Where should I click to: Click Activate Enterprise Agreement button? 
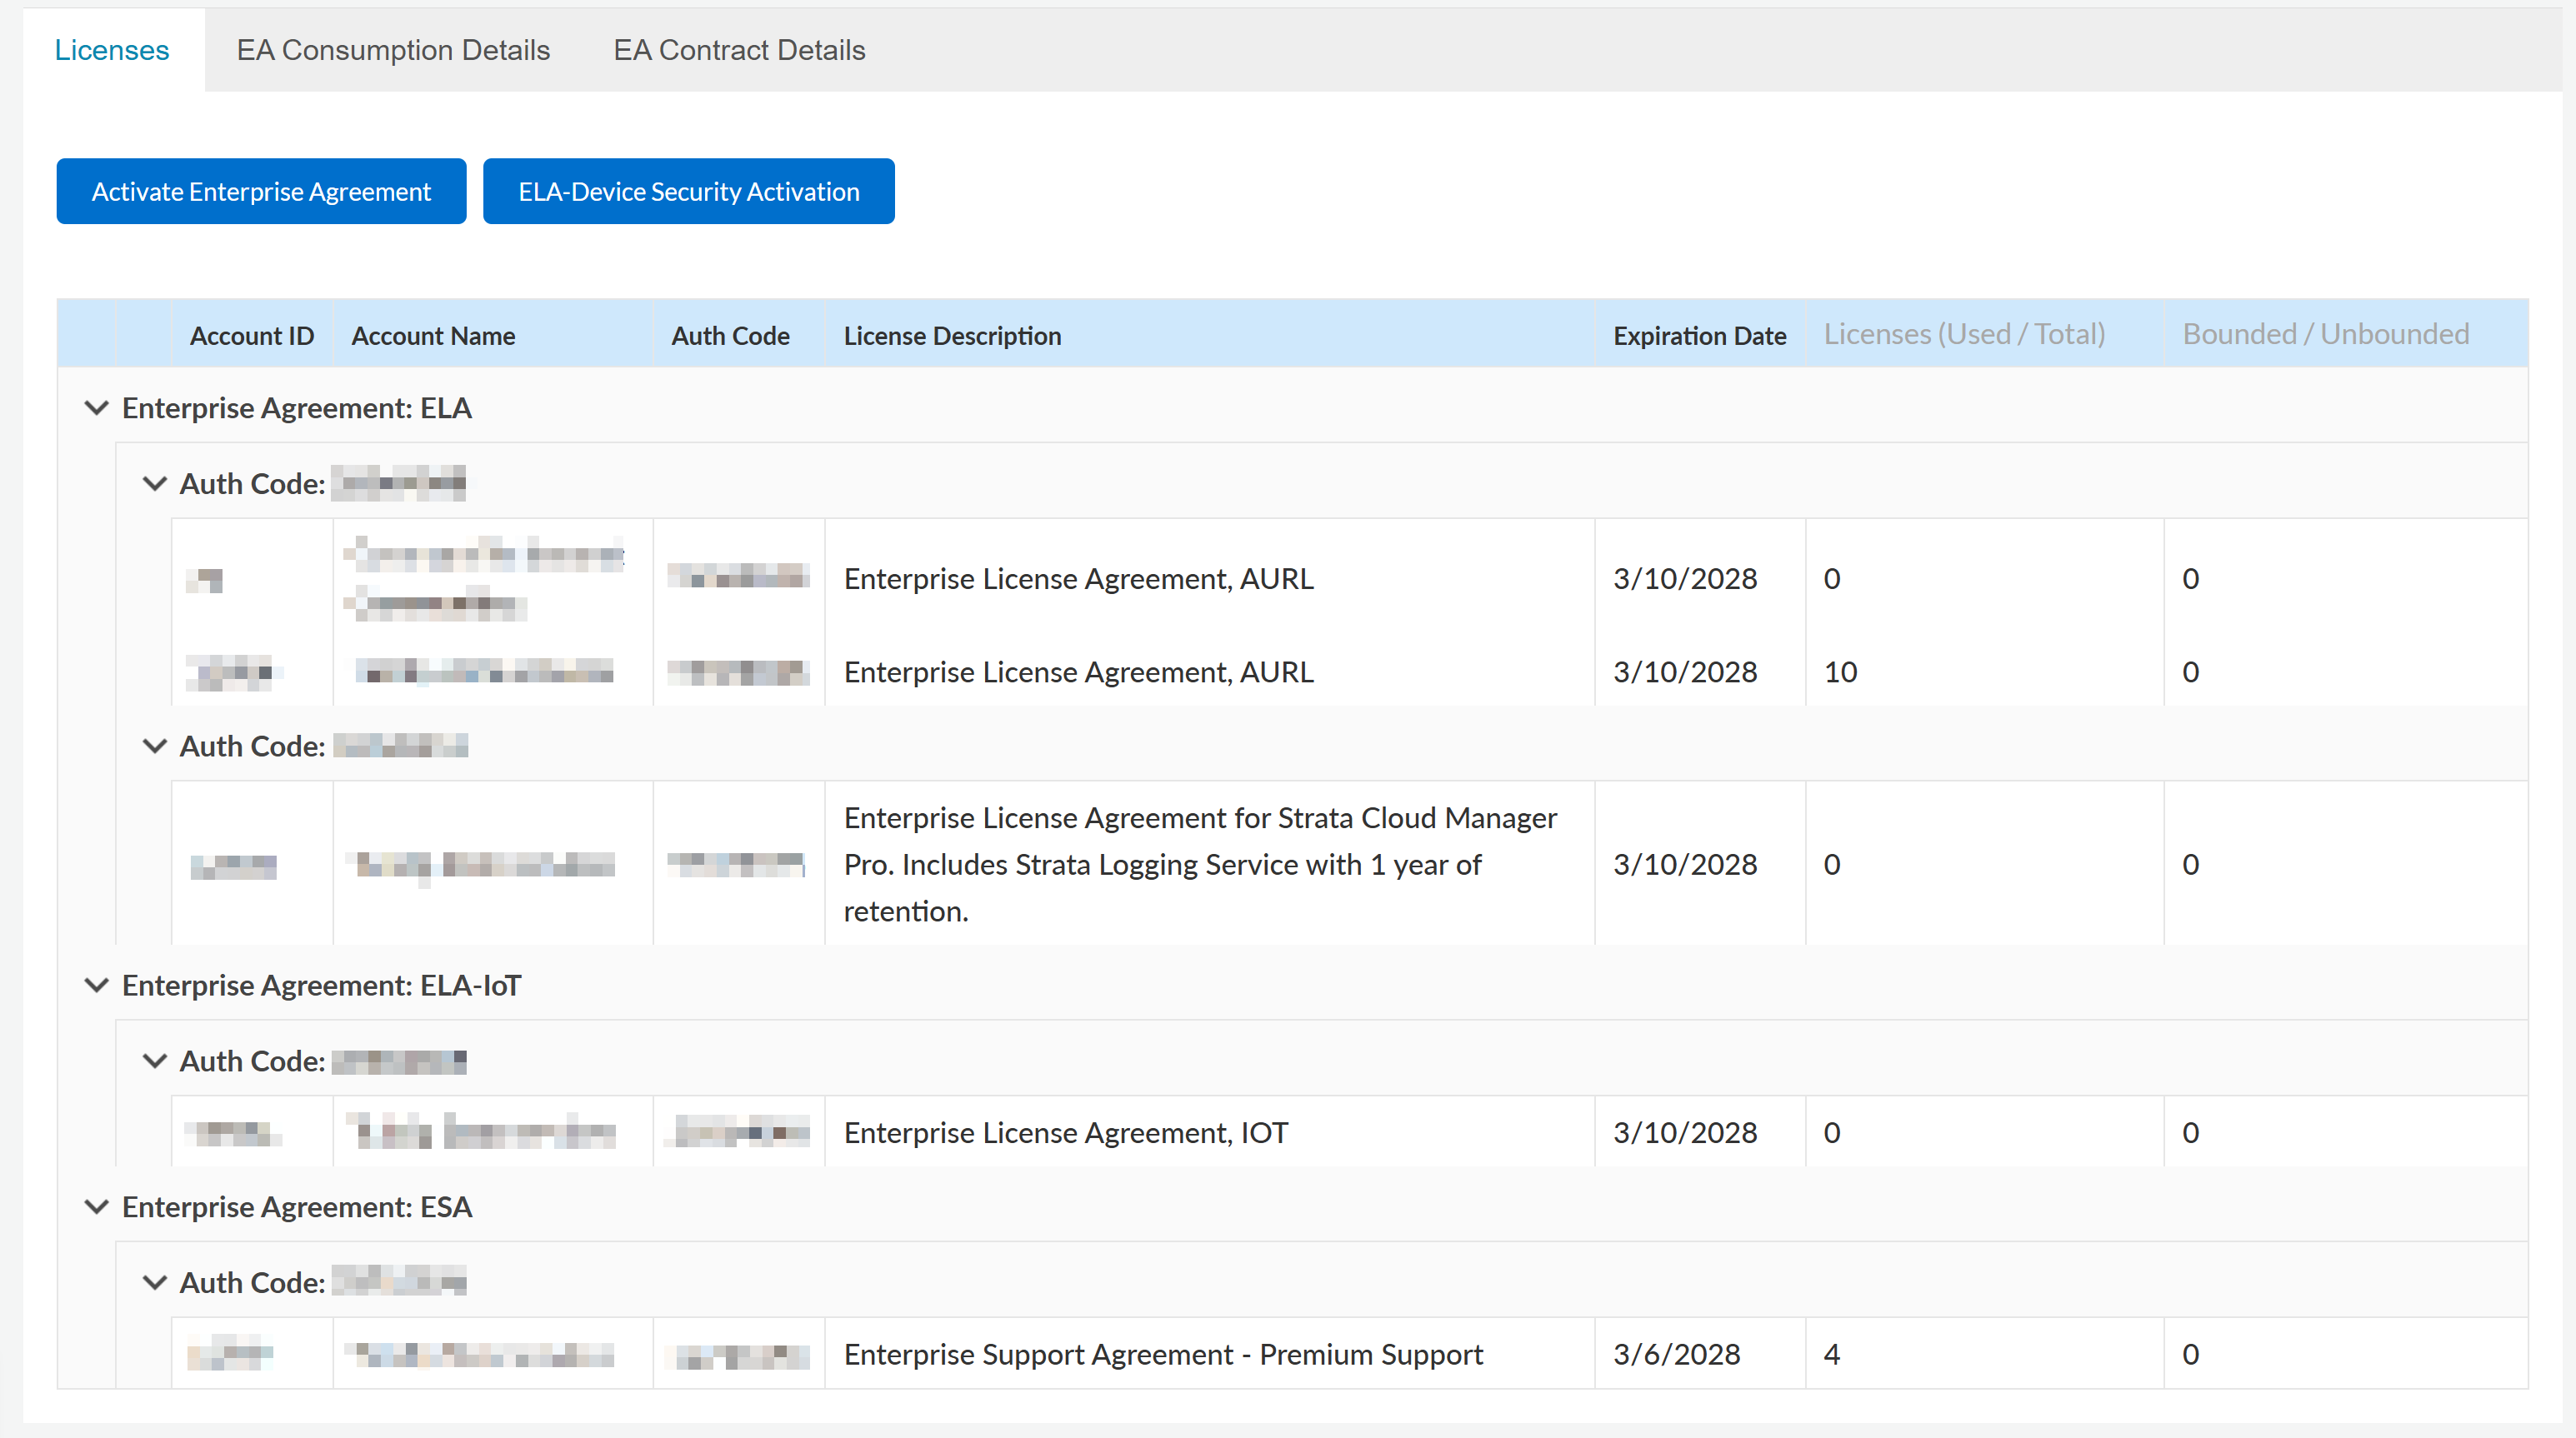coord(261,191)
